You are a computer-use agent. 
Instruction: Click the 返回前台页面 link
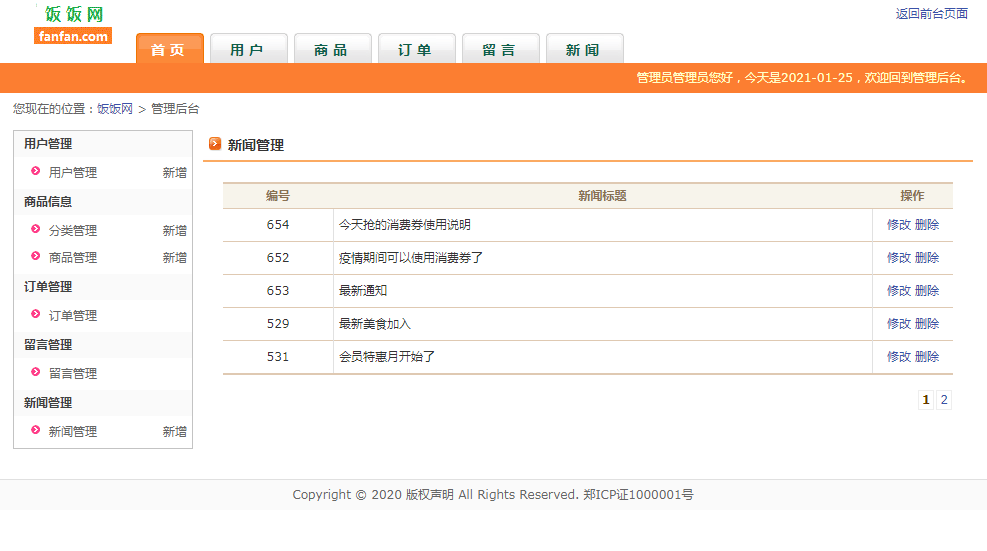[x=932, y=14]
